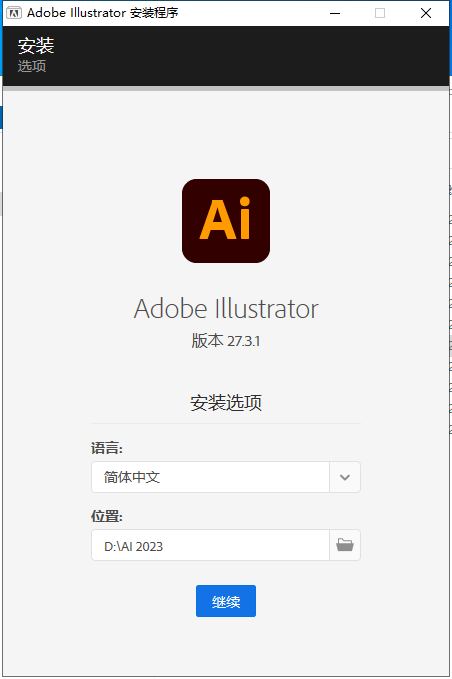
Task: Click the D:\AI 2023 location field
Action: (x=210, y=545)
